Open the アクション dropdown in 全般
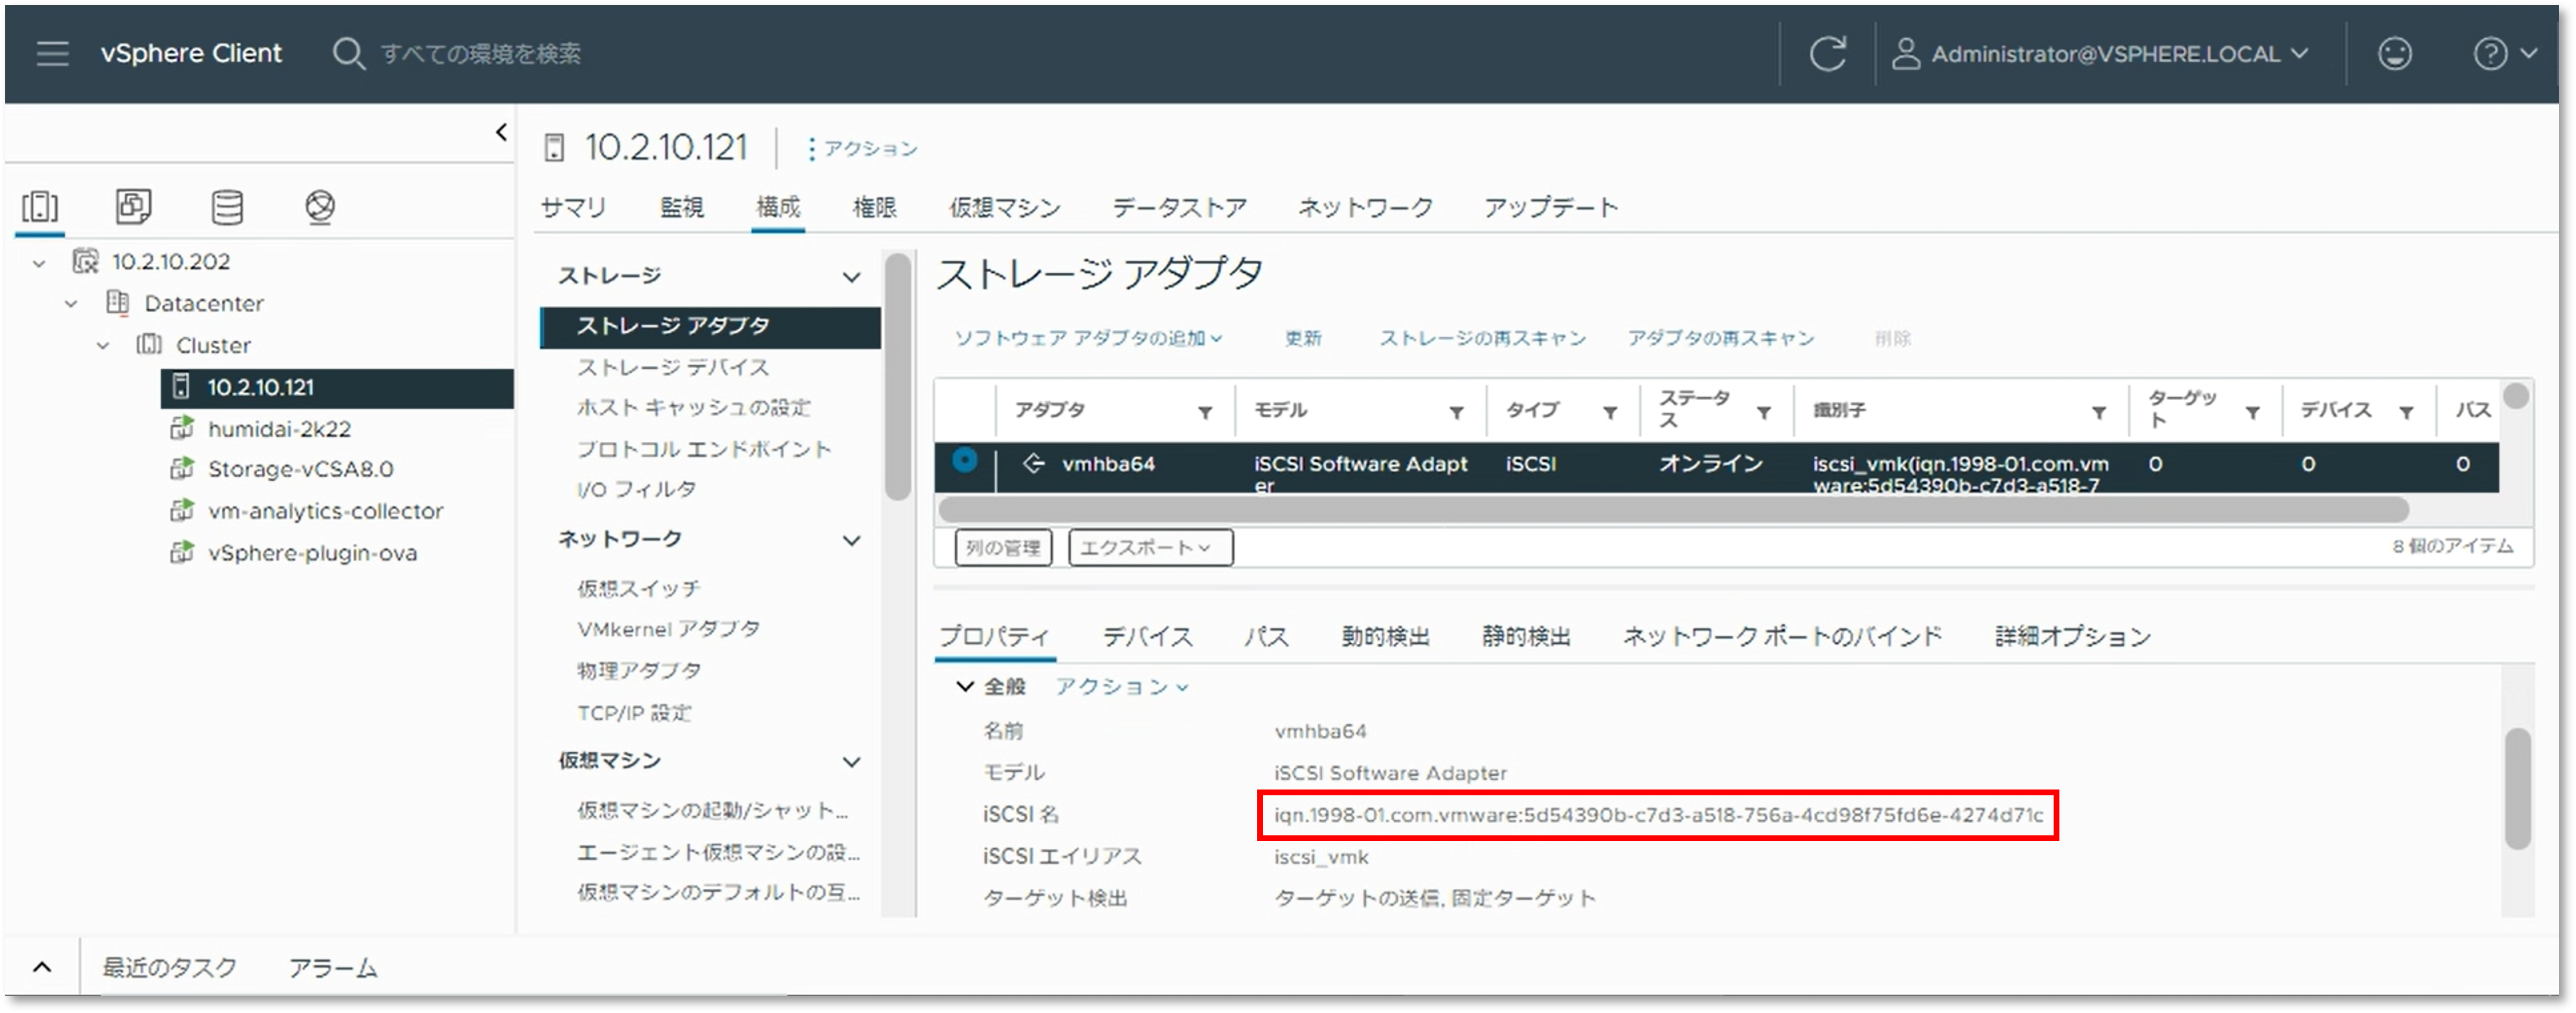The width and height of the screenshot is (2576, 1013). click(x=1122, y=687)
